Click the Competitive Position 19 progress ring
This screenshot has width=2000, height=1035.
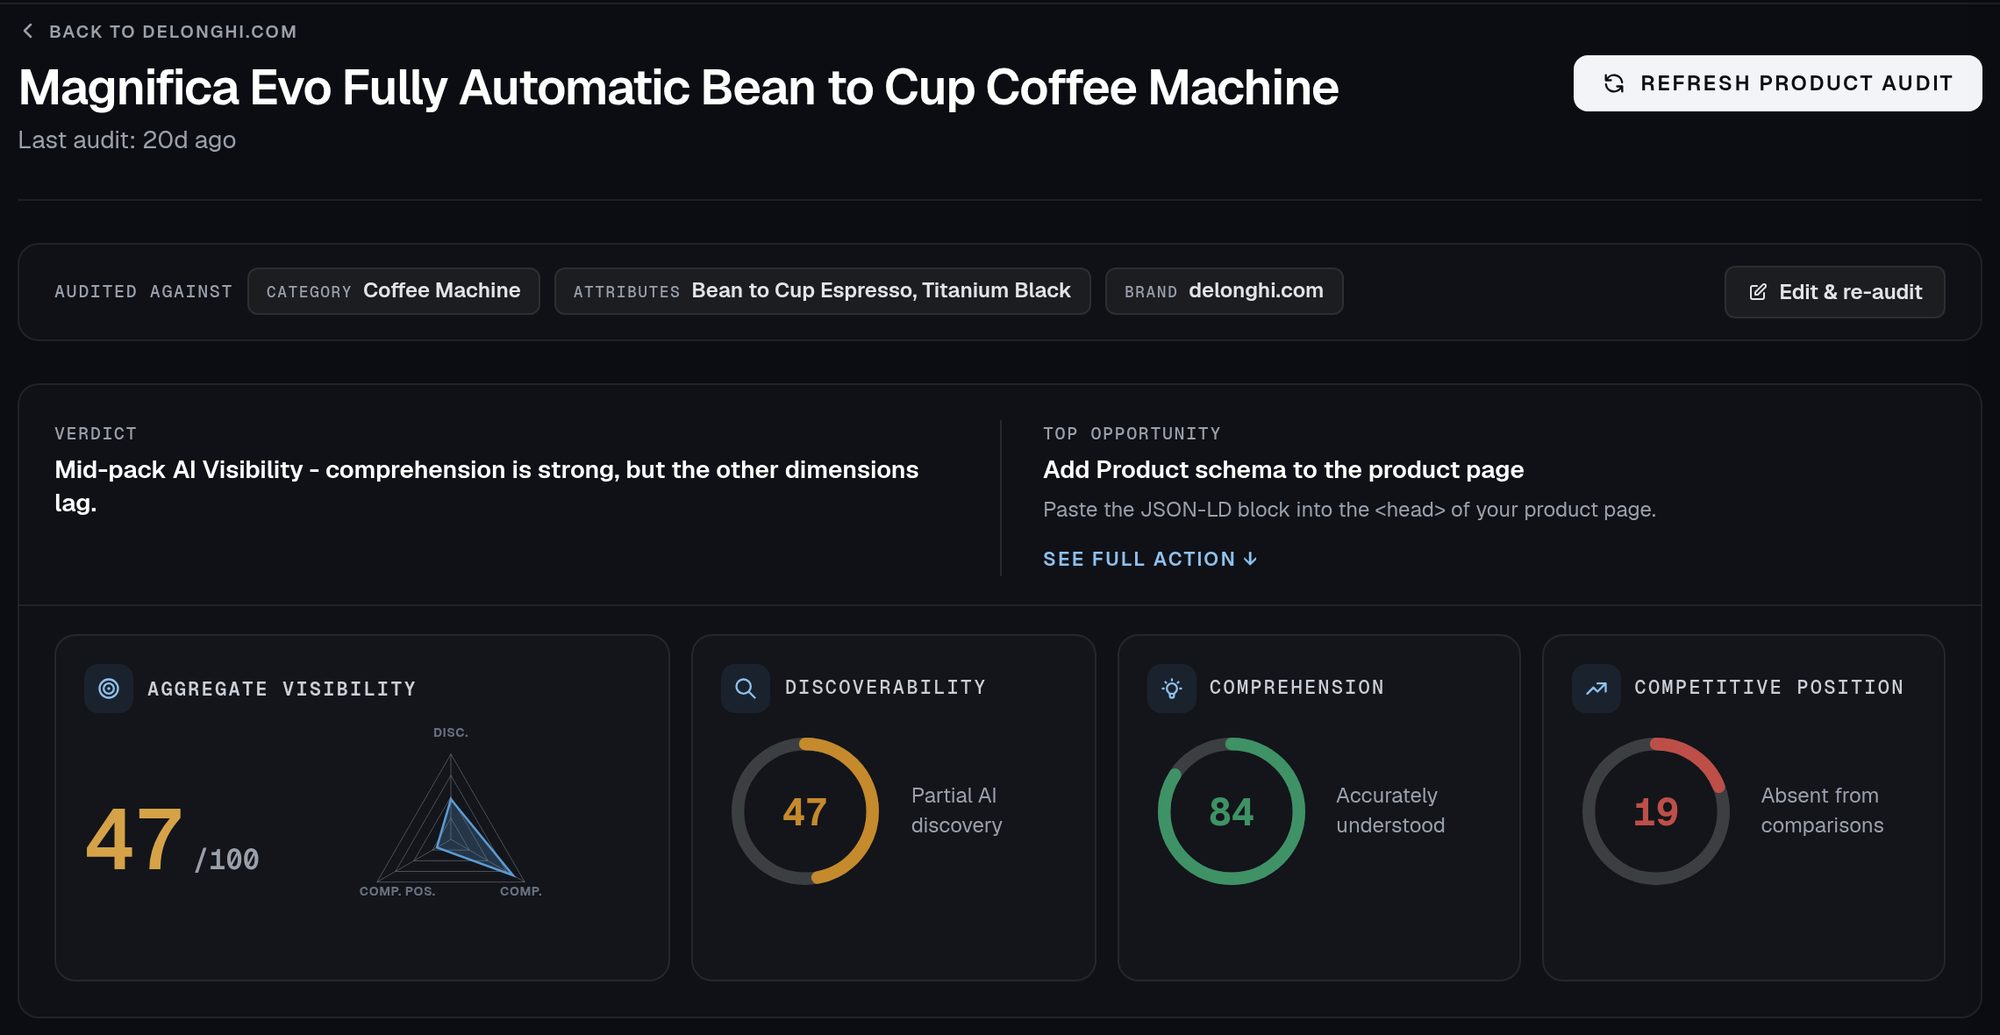pyautogui.click(x=1656, y=811)
